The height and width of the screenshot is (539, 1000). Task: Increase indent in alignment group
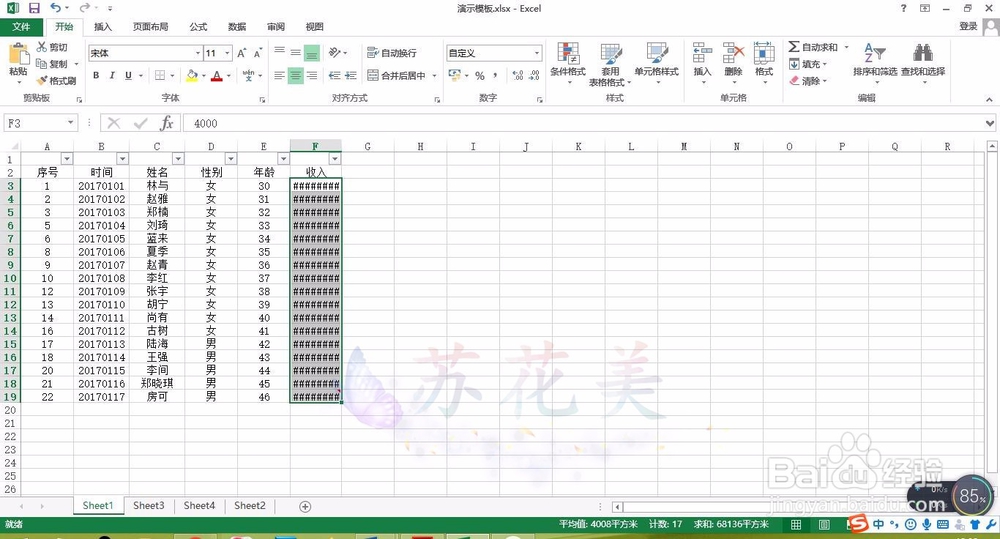[x=351, y=75]
